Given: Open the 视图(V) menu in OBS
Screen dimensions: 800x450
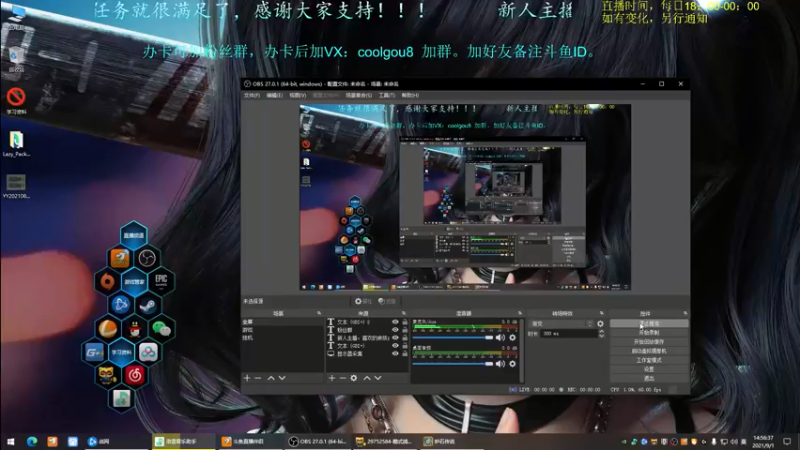Looking at the screenshot, I should point(297,95).
